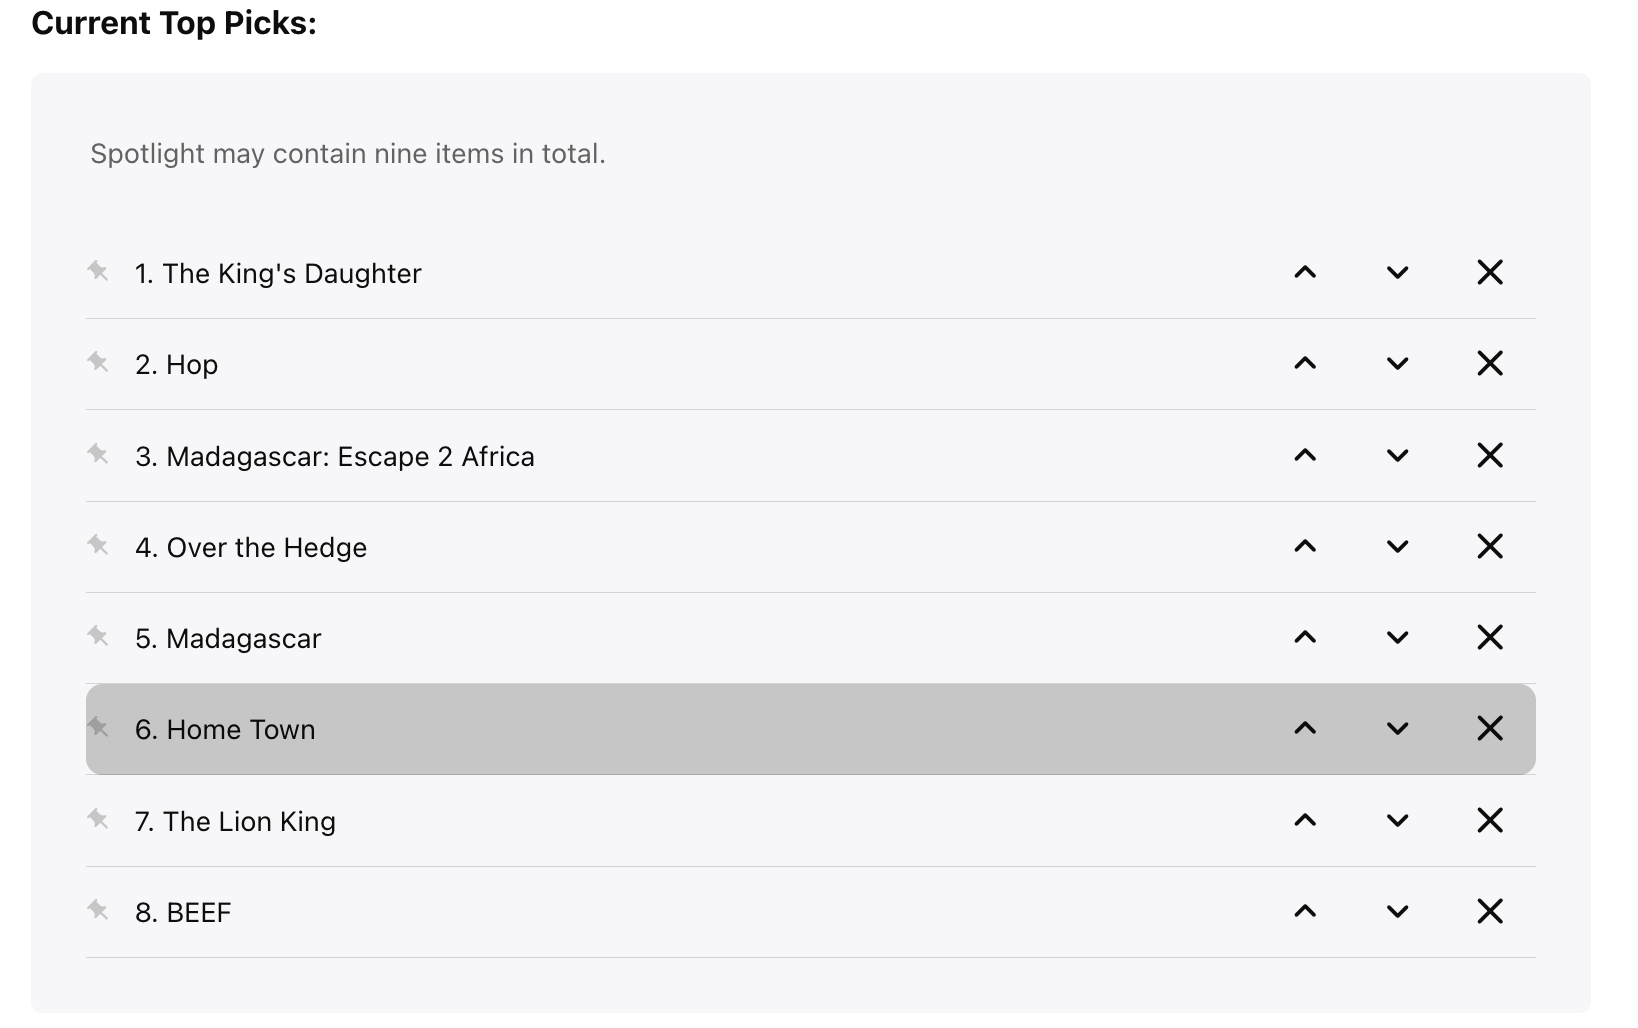
Task: Remove BEEF from top picks
Action: (1489, 912)
